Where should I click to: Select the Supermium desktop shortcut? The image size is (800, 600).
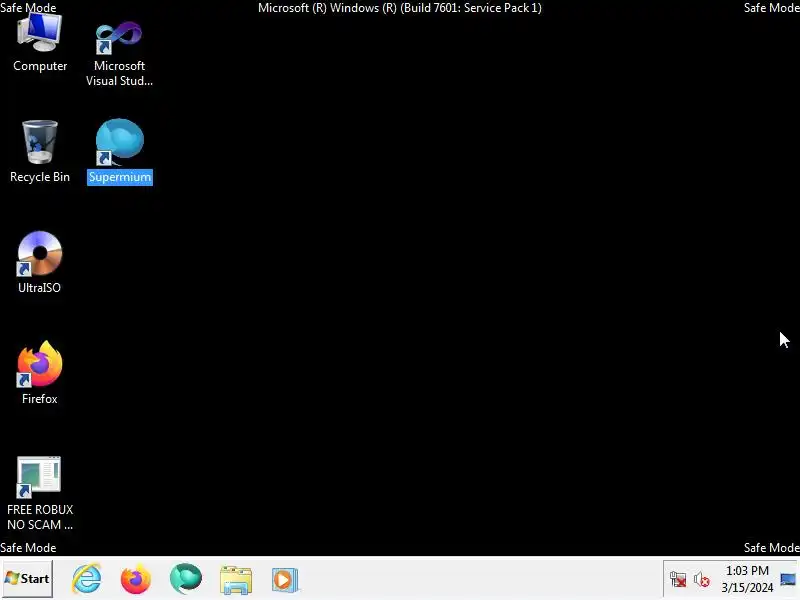(120, 151)
